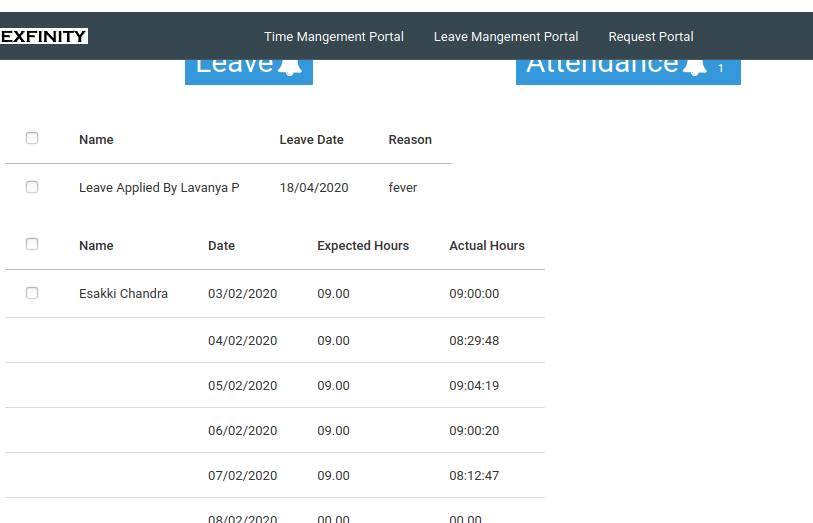Screen dimensions: 813x523
Task: Open the Request Portal menu
Action: 651,37
